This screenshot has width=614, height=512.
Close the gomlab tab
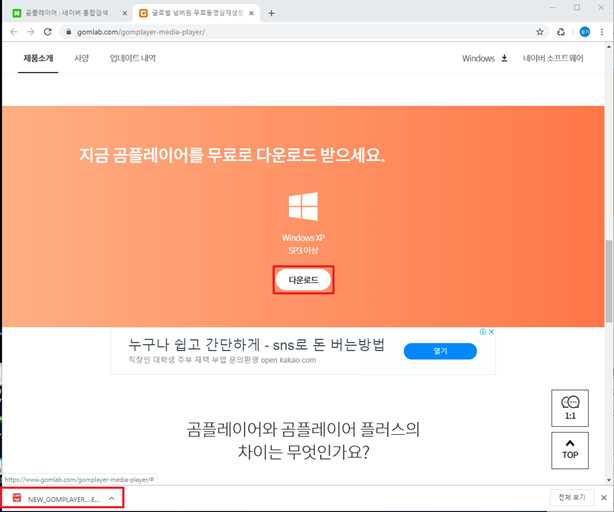tap(251, 13)
